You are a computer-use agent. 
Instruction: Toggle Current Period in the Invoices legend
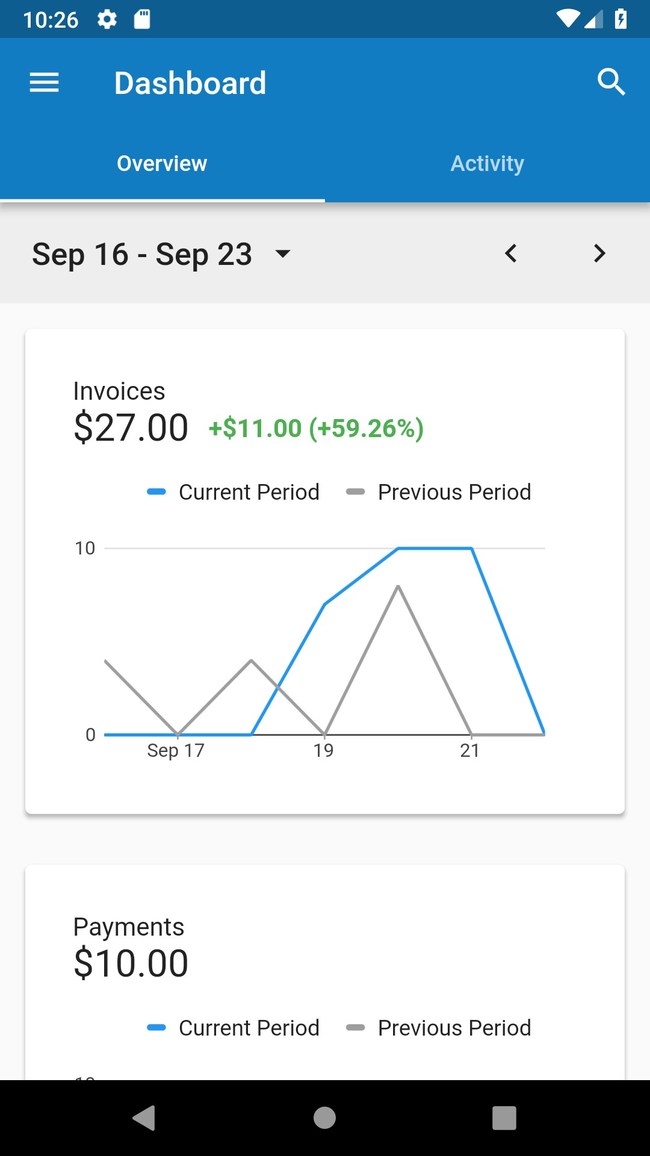tap(233, 491)
